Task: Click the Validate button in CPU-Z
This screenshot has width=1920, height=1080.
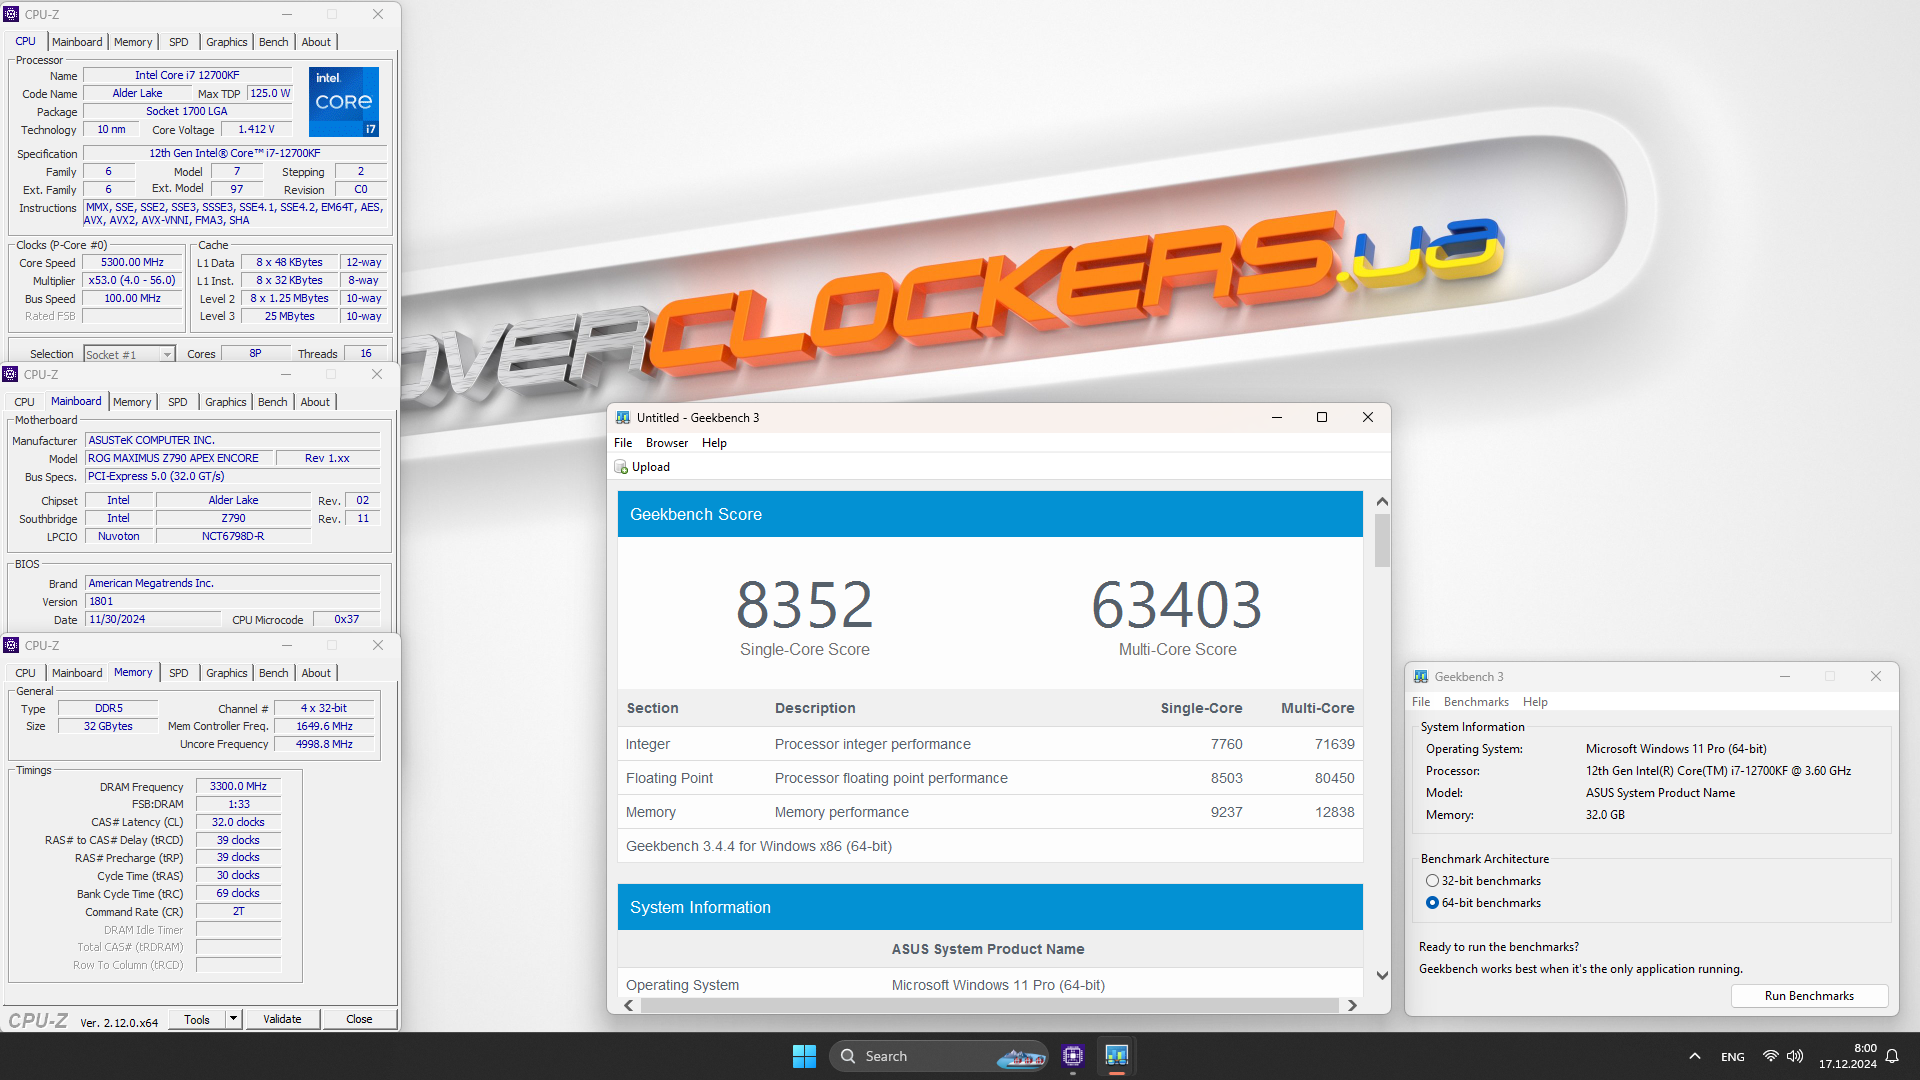Action: coord(282,1019)
